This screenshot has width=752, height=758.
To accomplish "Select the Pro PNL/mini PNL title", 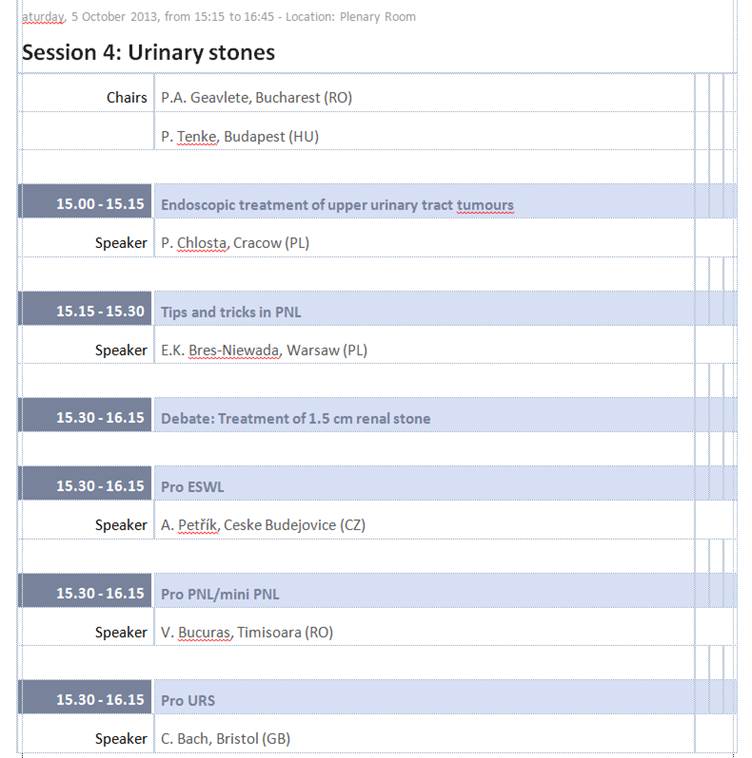I will tap(220, 594).
